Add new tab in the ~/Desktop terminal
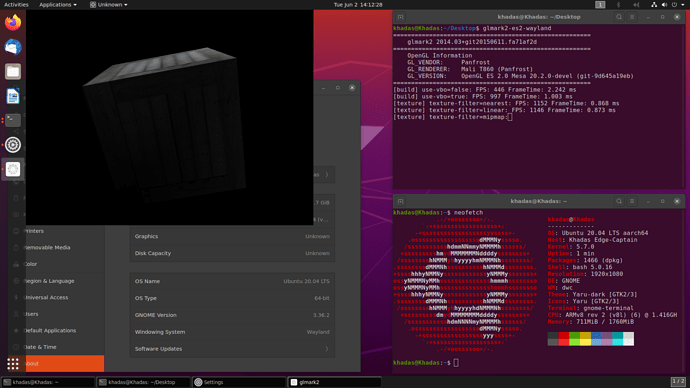 coord(400,17)
